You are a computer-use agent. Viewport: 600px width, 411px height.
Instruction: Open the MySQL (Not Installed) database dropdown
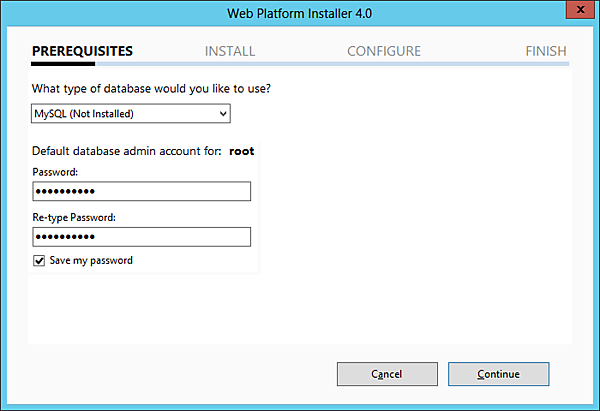pyautogui.click(x=130, y=114)
